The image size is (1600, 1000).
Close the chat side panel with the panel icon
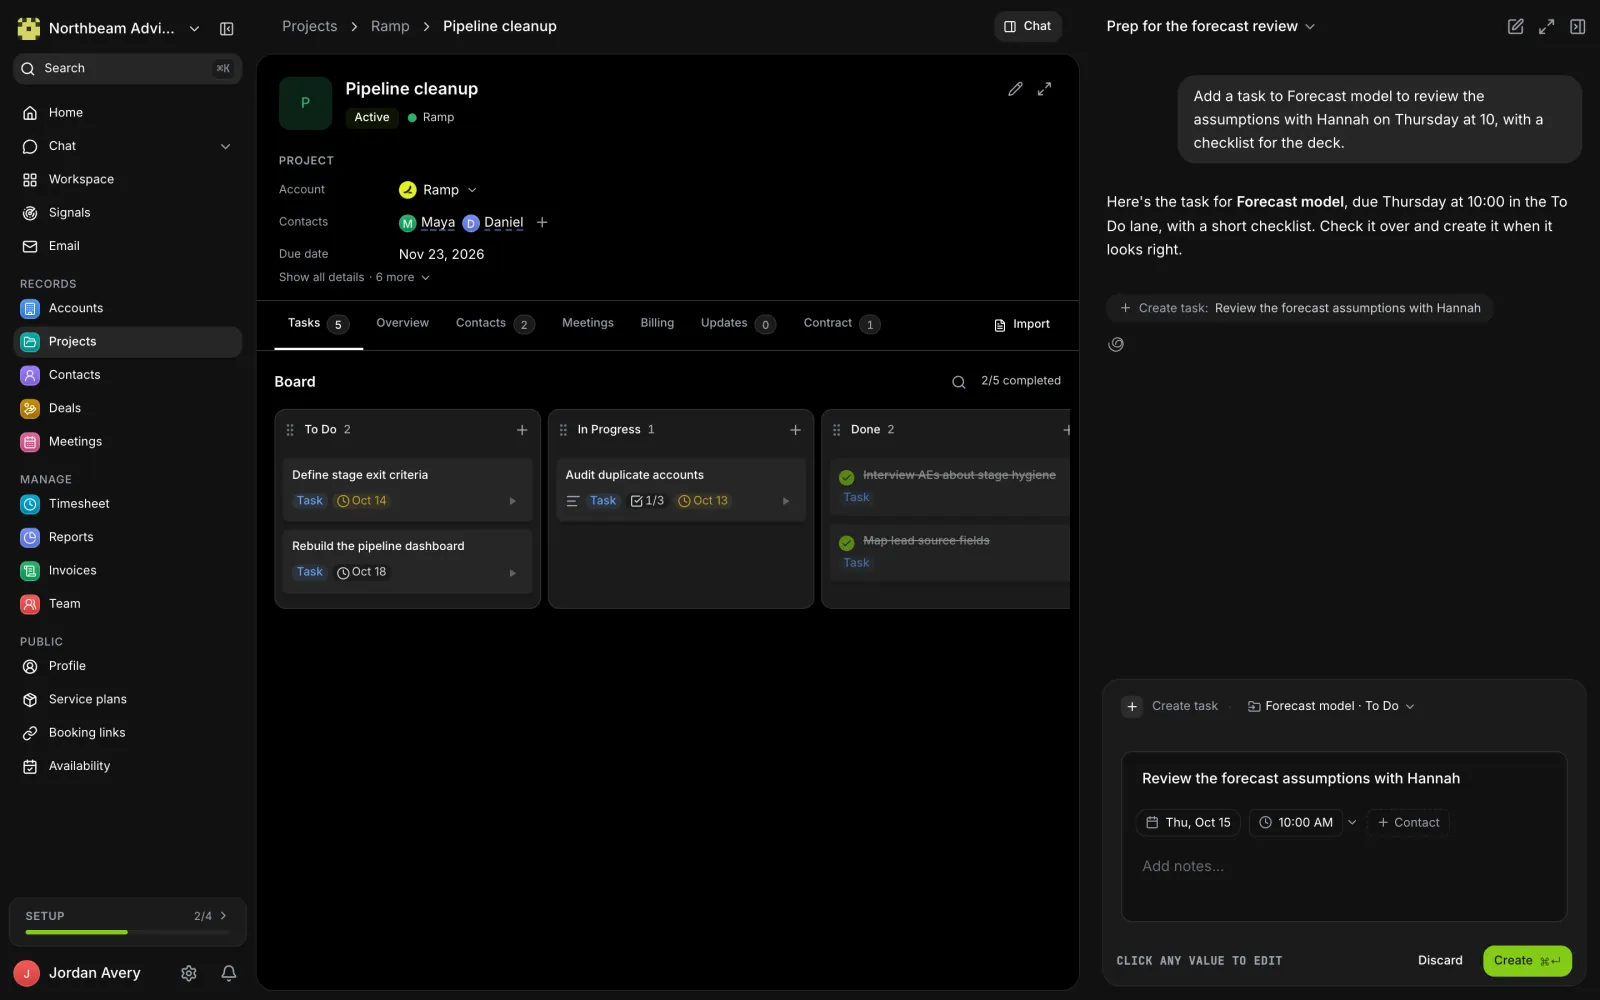1577,27
